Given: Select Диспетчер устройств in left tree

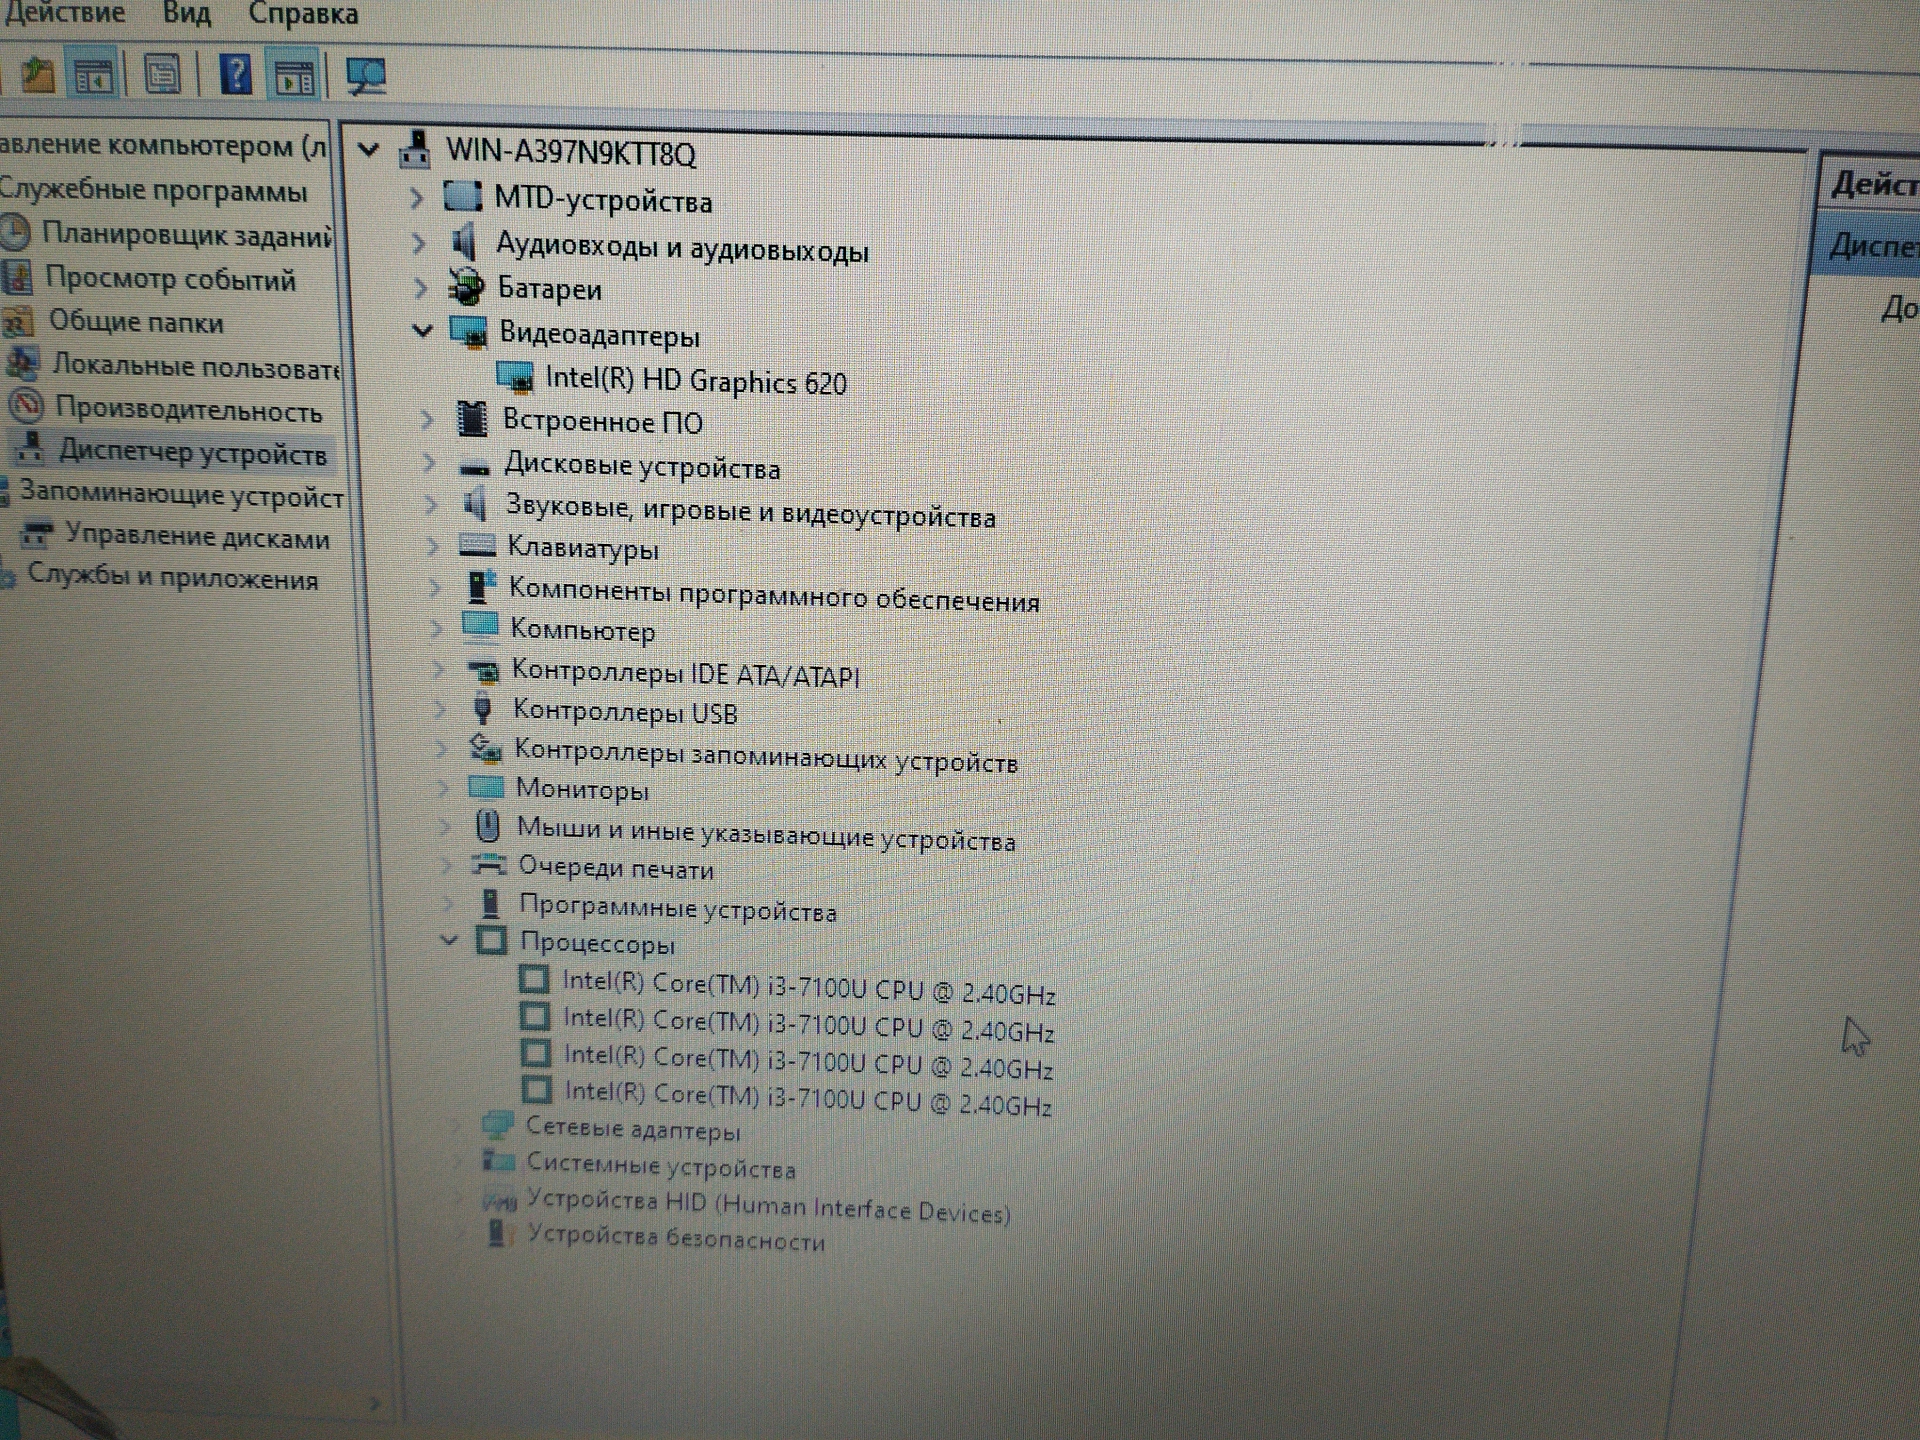Looking at the screenshot, I should 192,453.
